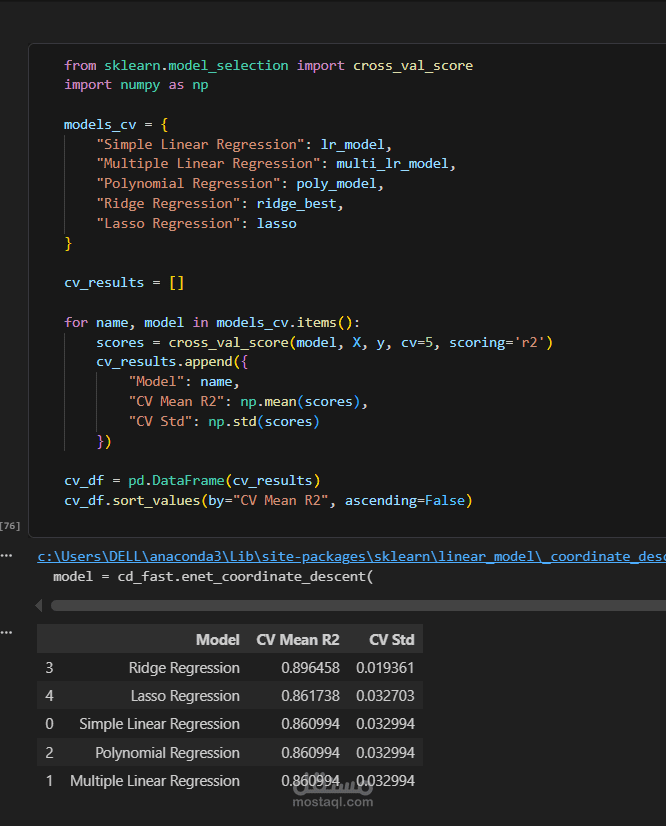The width and height of the screenshot is (666, 826).
Task: Place cursor on the "import numpy as np" line
Action: coord(136,85)
